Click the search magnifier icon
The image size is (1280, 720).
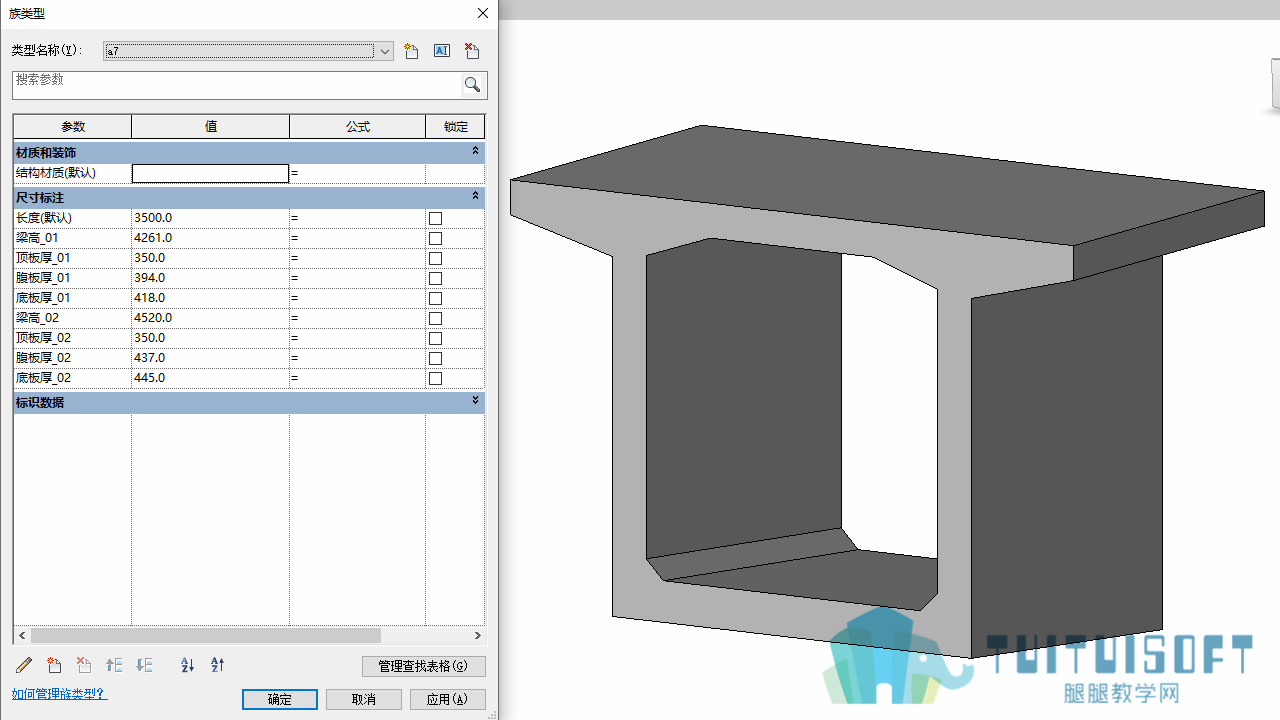473,85
